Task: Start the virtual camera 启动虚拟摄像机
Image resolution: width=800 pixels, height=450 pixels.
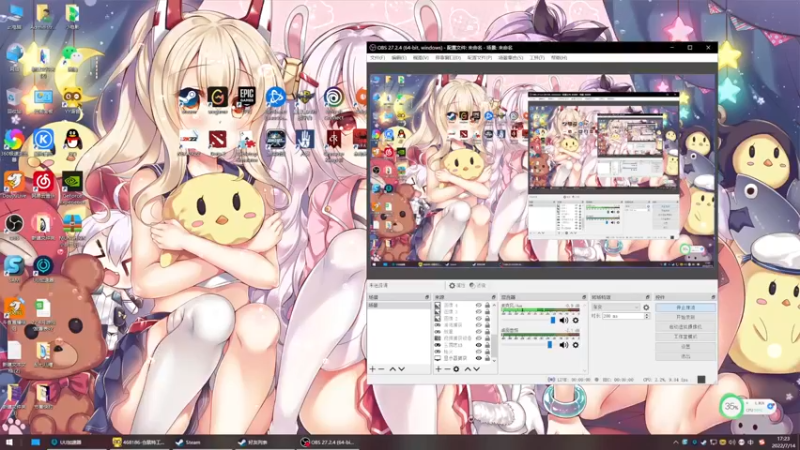Action: pos(686,327)
